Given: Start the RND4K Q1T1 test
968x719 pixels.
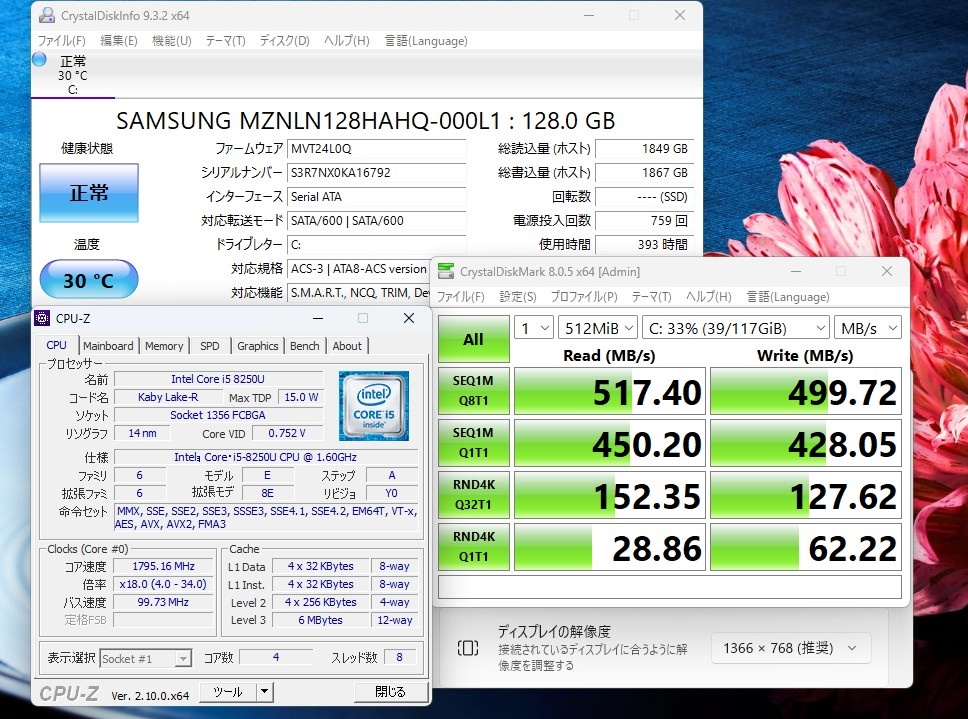Looking at the screenshot, I should pyautogui.click(x=474, y=546).
